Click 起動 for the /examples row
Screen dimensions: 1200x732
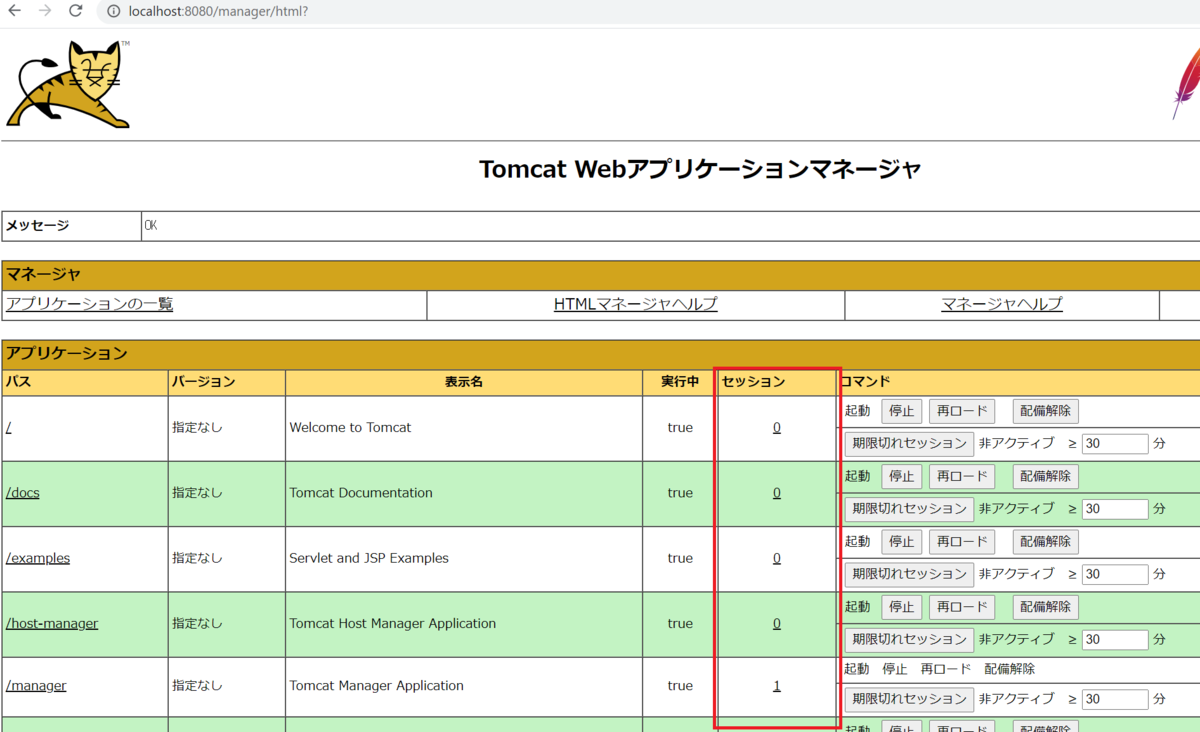pyautogui.click(x=857, y=541)
